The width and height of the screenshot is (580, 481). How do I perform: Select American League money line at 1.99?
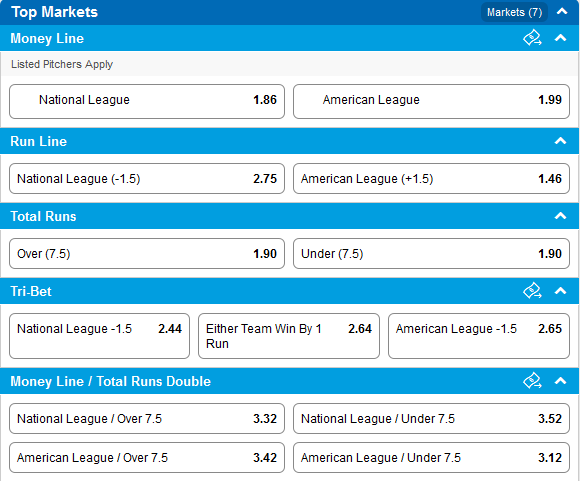coord(431,101)
